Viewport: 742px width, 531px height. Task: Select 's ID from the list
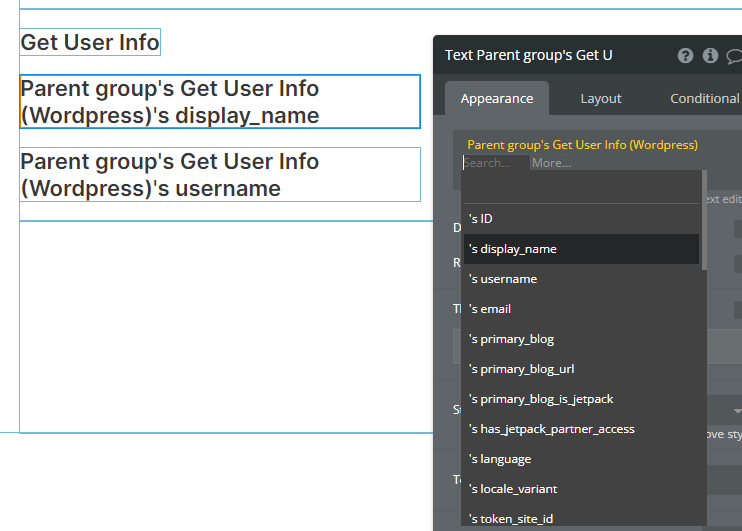point(481,219)
